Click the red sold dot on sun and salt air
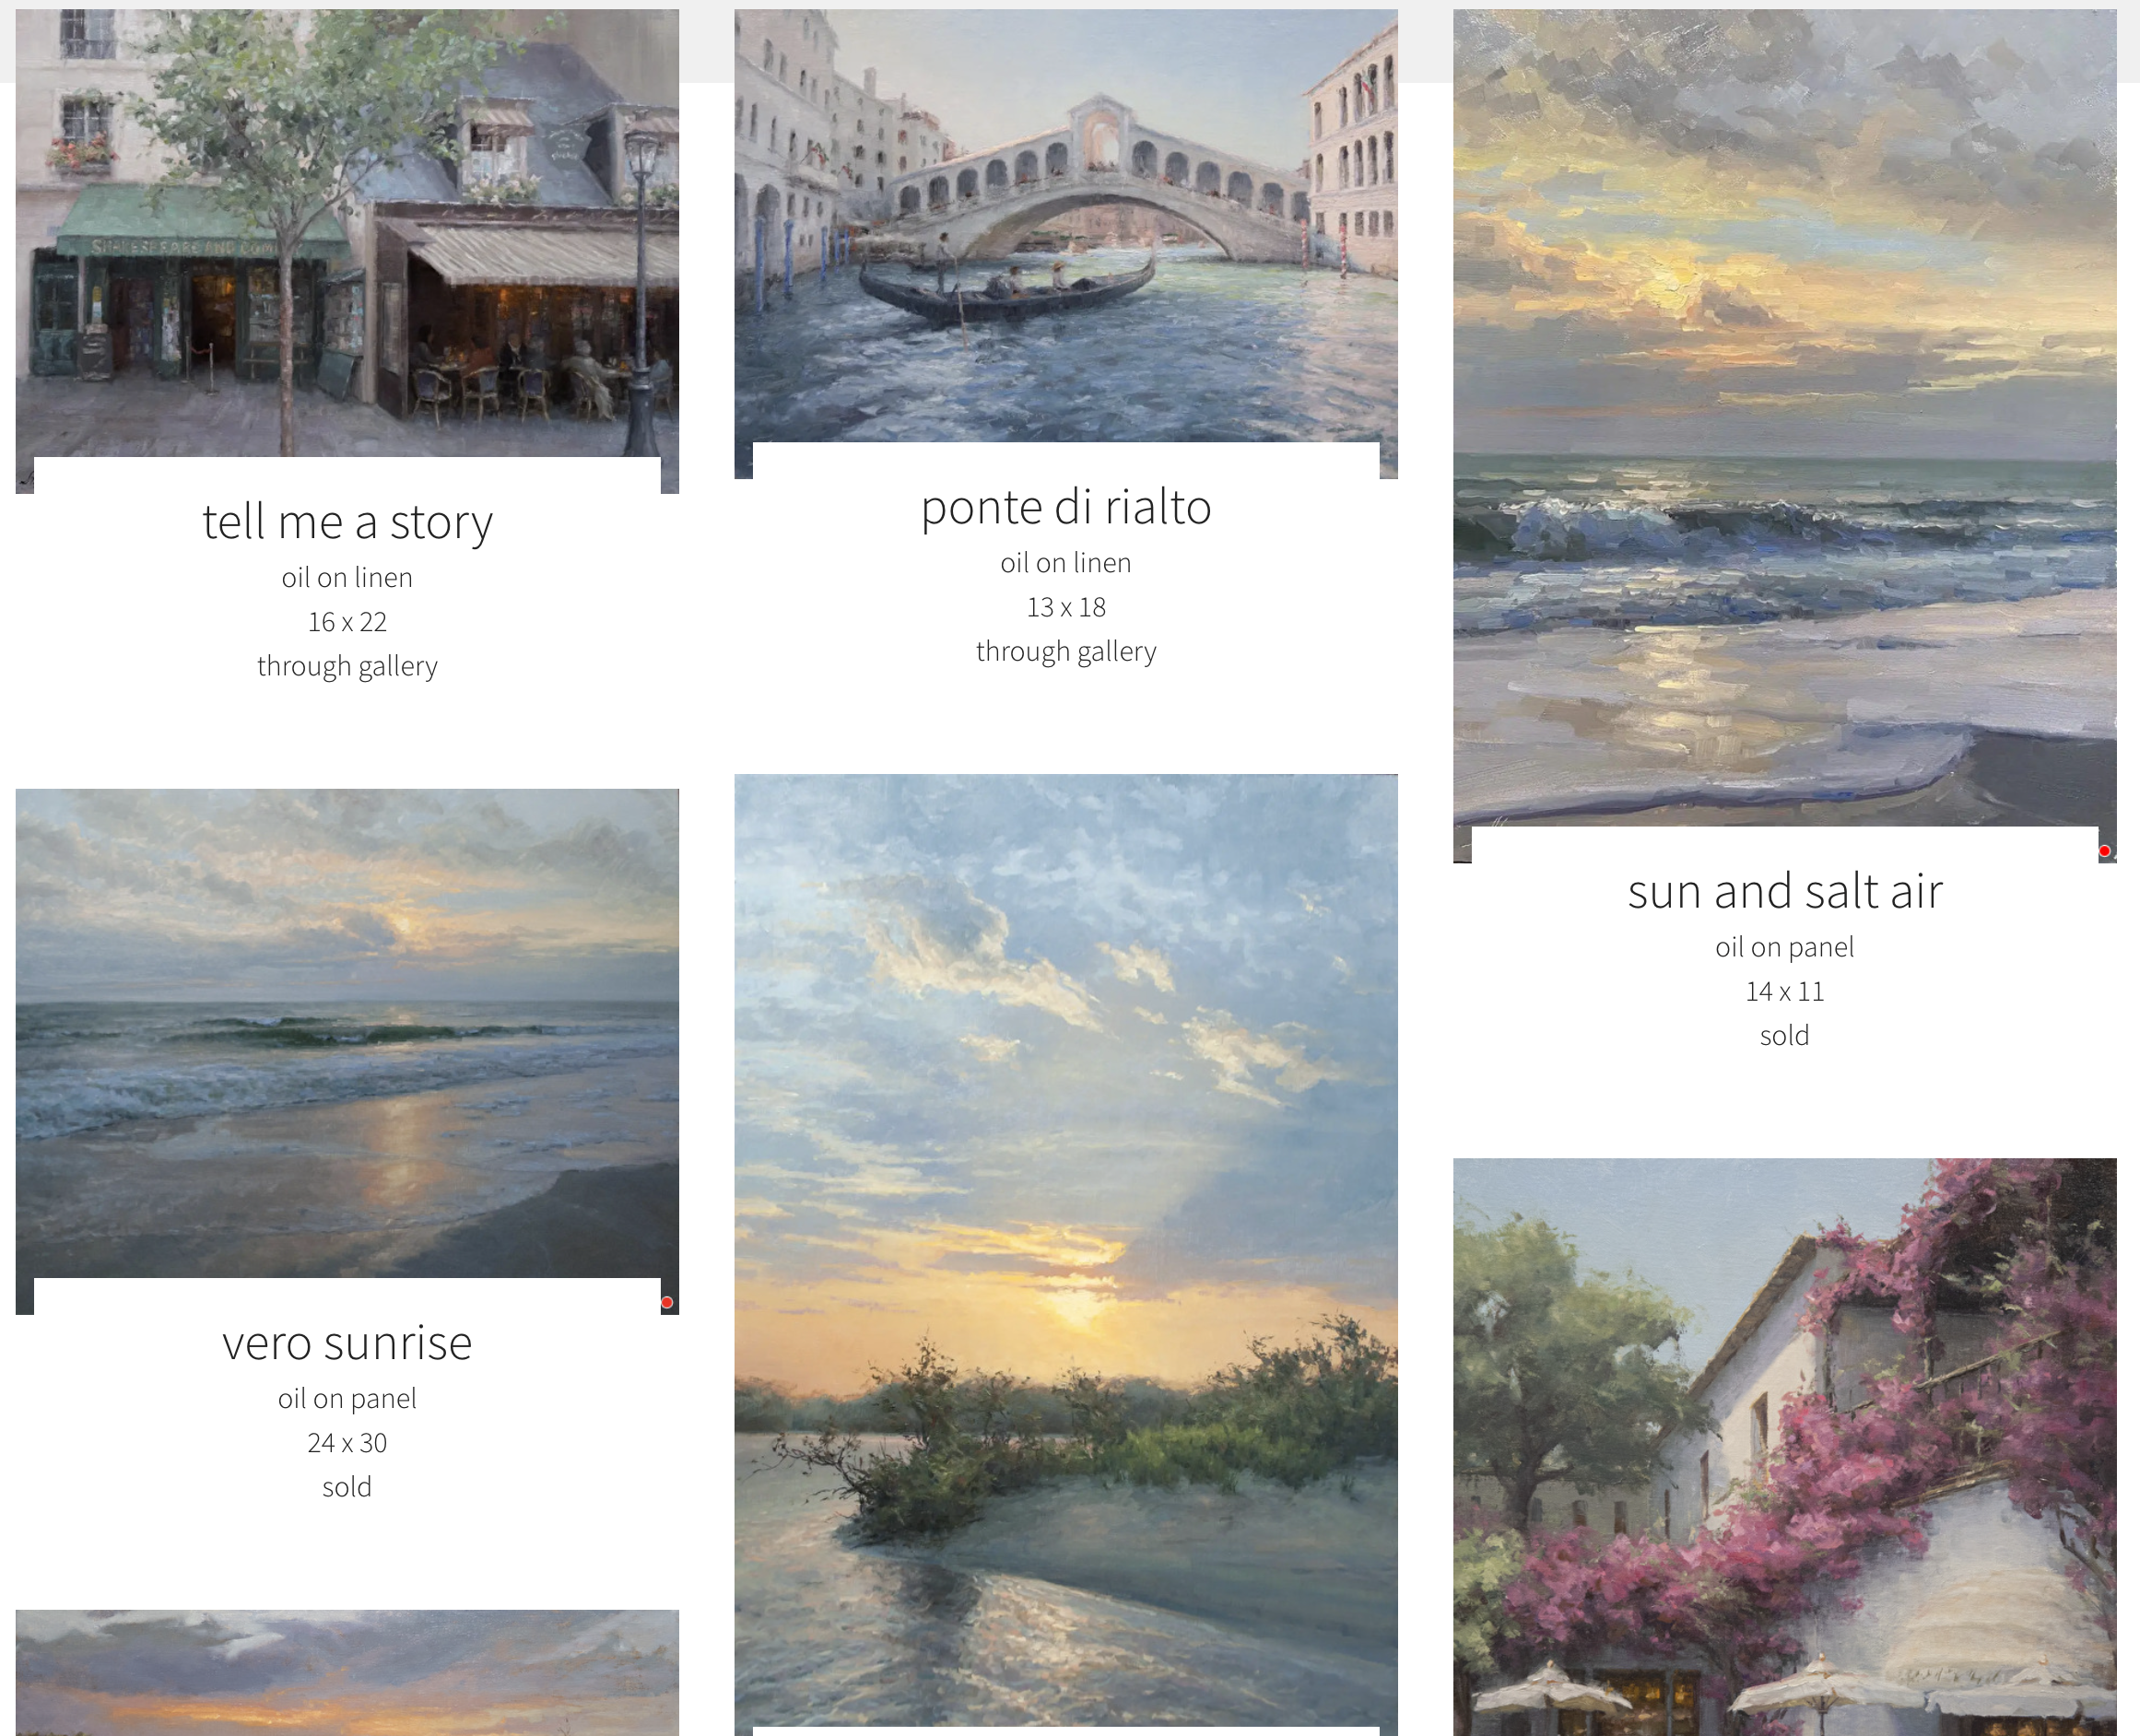 click(2104, 851)
